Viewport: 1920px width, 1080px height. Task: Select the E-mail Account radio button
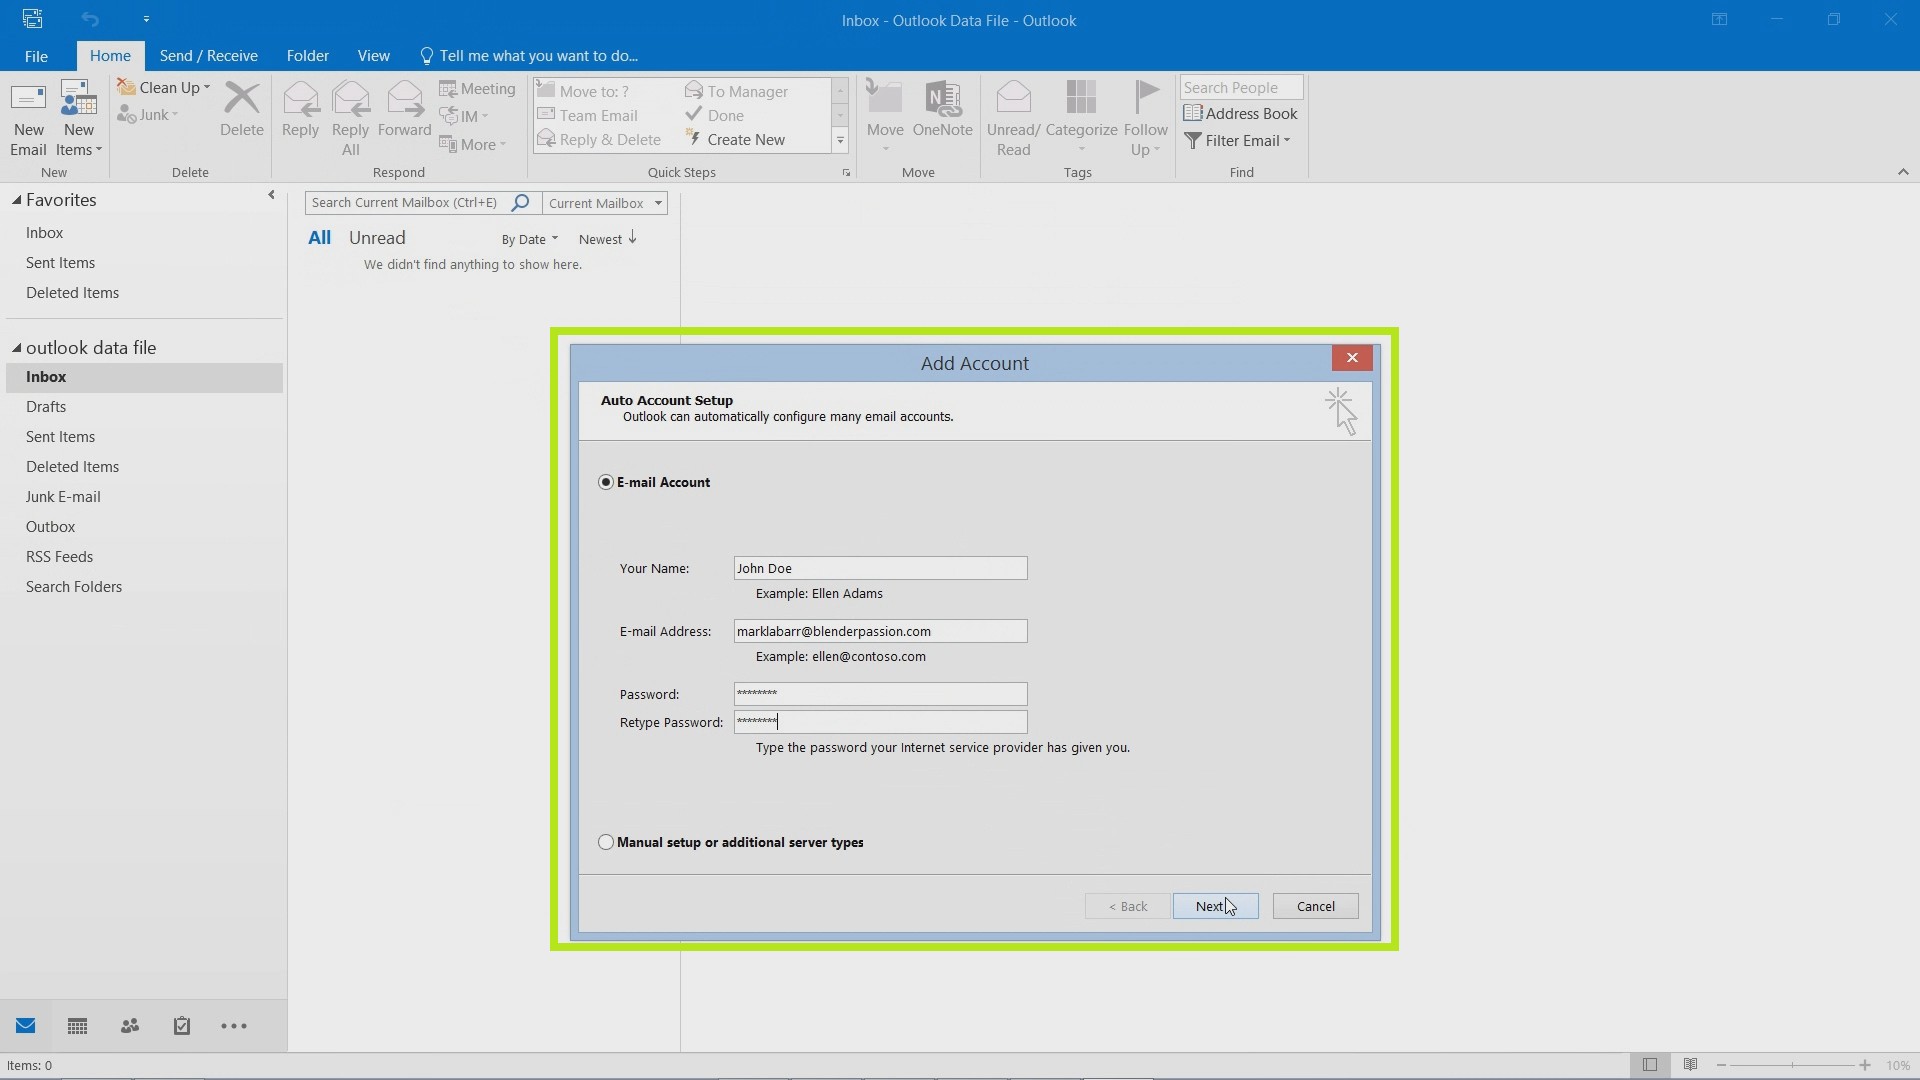(x=605, y=481)
